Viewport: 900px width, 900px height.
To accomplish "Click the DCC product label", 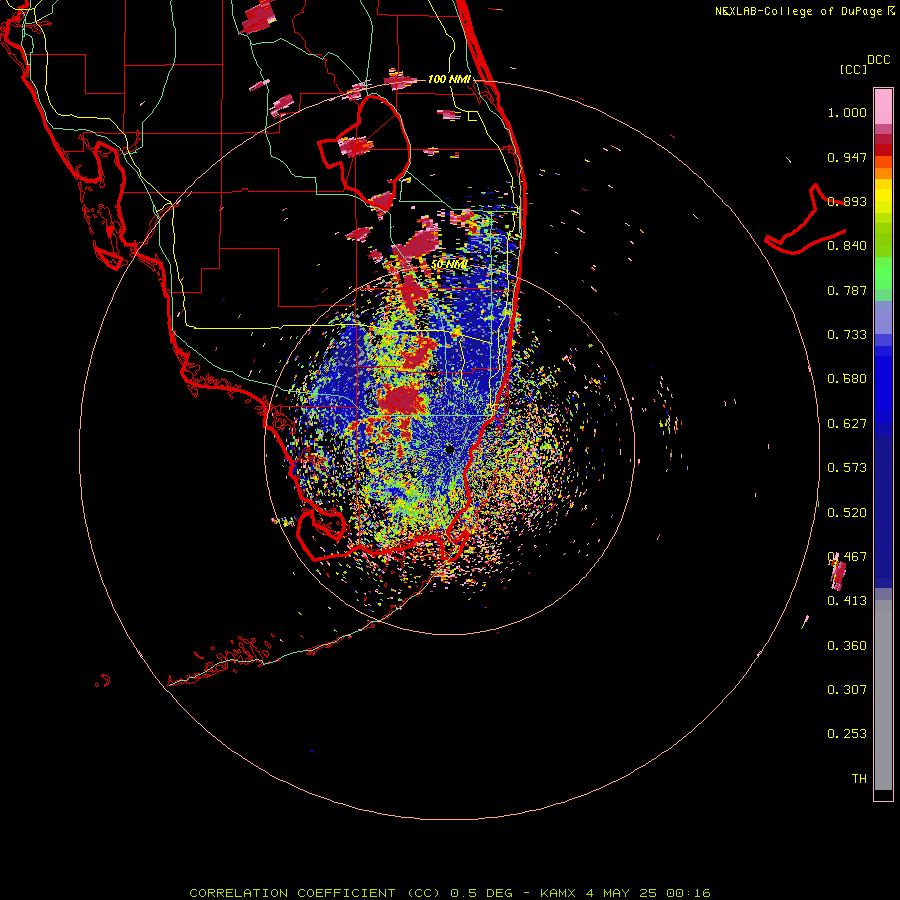I will [x=878, y=60].
